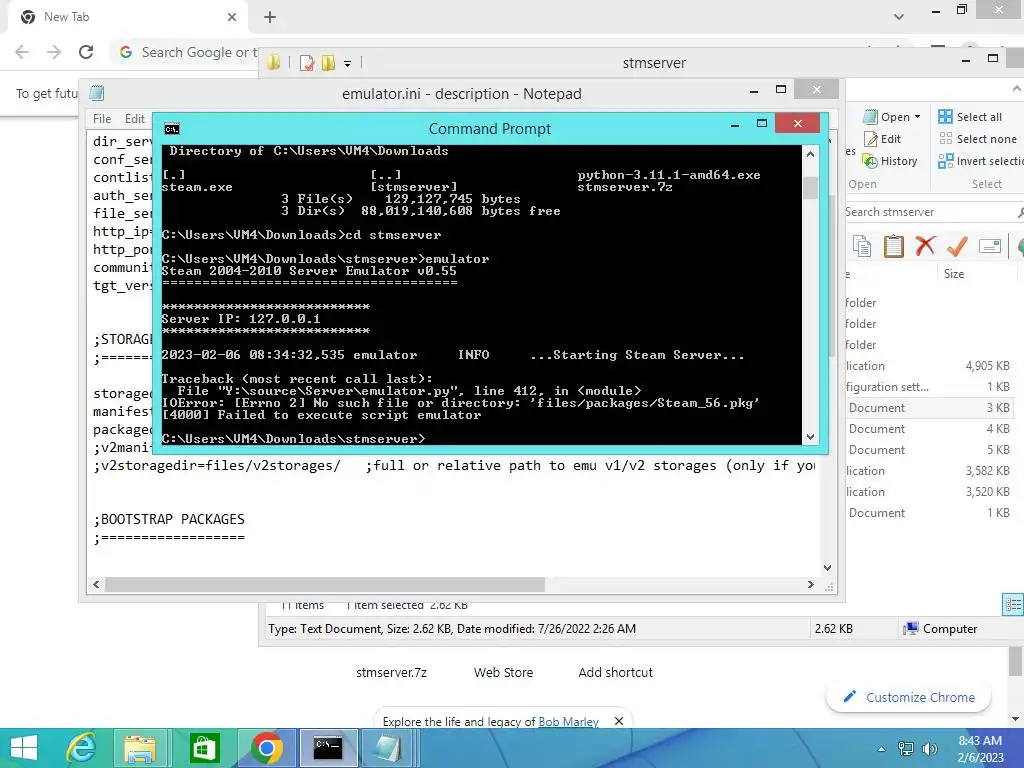This screenshot has width=1024, height=768.
Task: Click the Invert selection icon
Action: 945,161
